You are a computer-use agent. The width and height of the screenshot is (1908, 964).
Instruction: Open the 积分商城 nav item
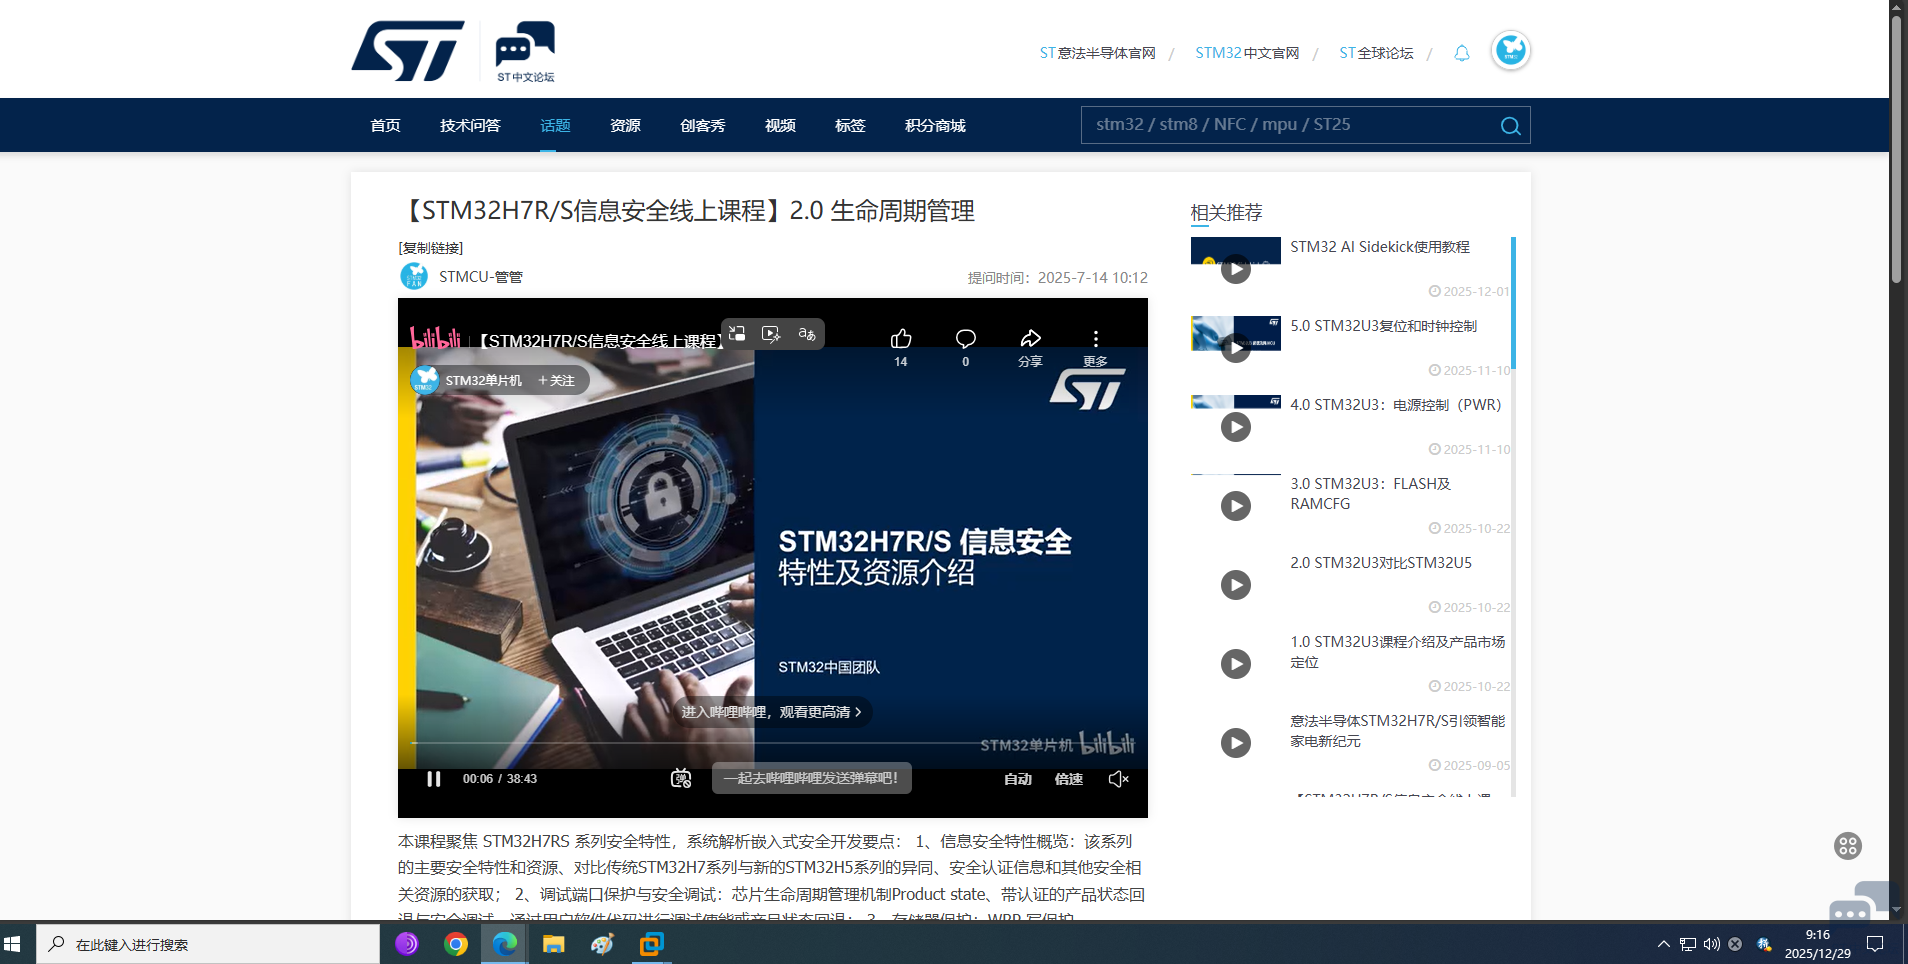(935, 125)
